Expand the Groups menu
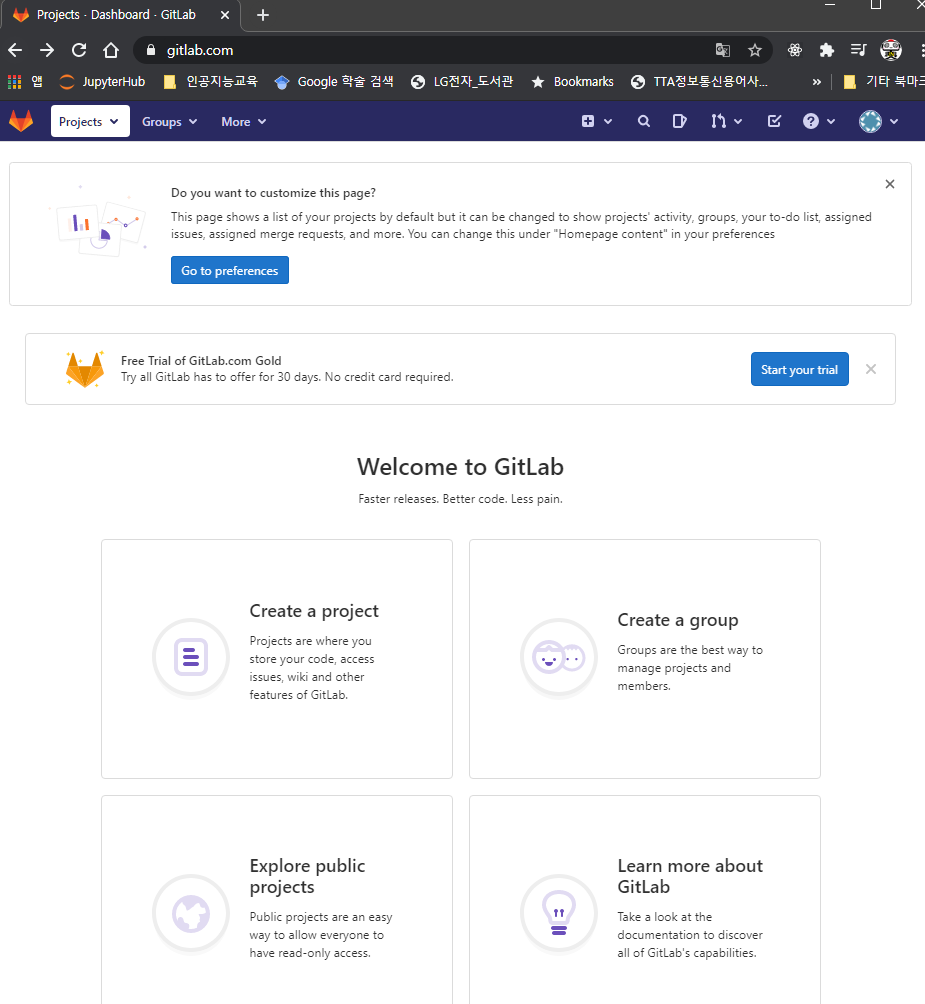The width and height of the screenshot is (925, 1004). tap(169, 122)
